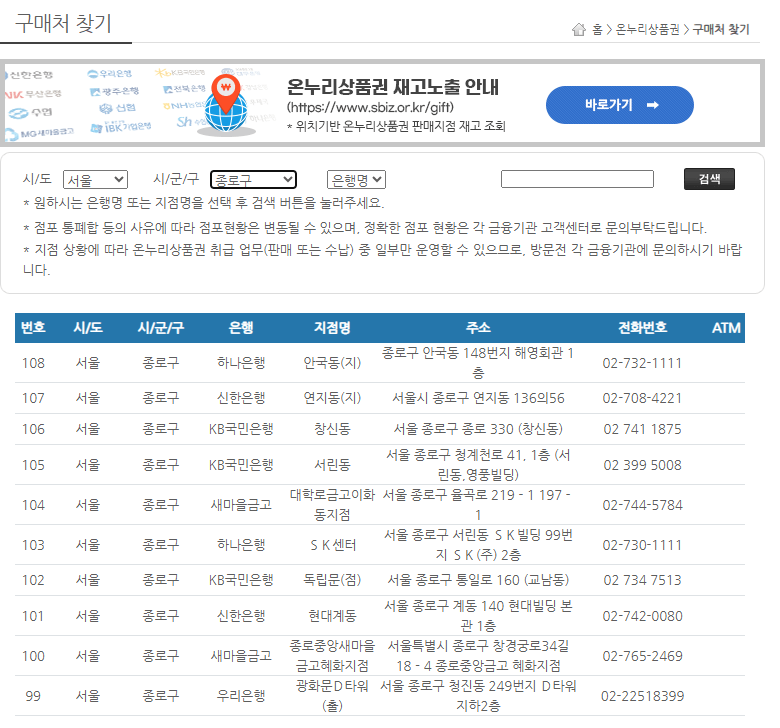Click phone number 02-765-2469
This screenshot has width=780, height=728.
642,656
